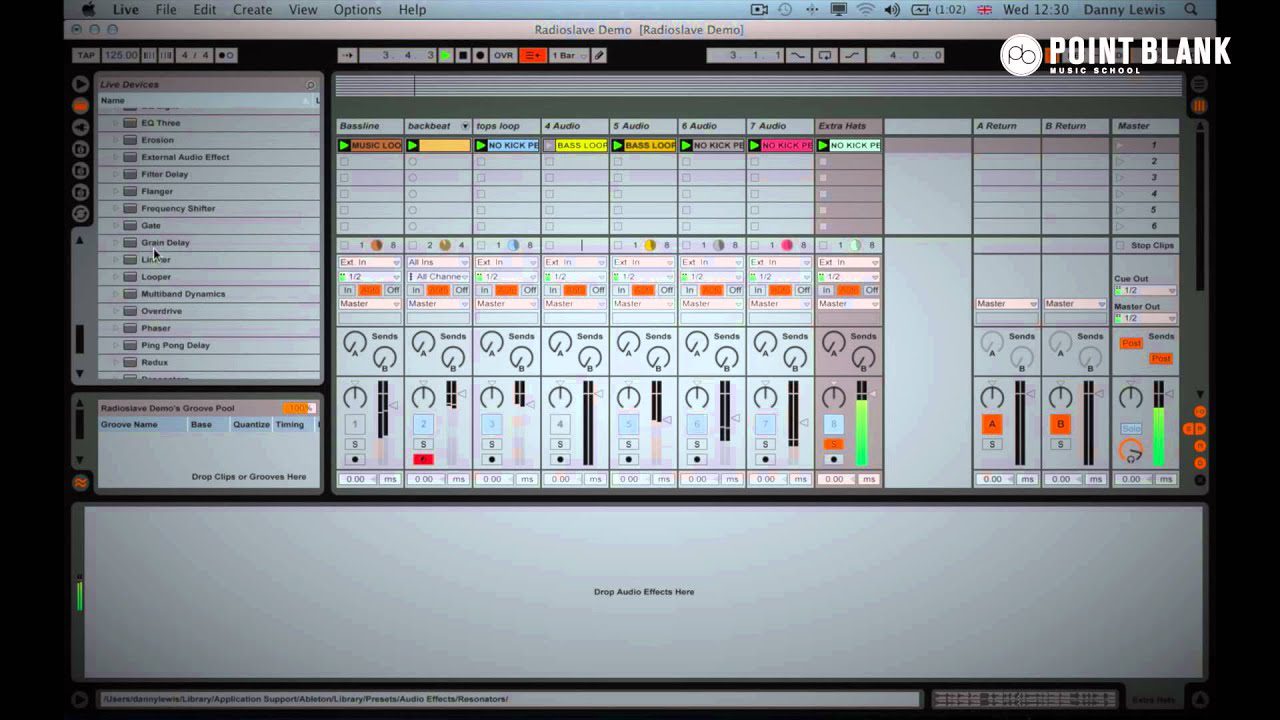Open the Create menu
The width and height of the screenshot is (1280, 720).
252,10
